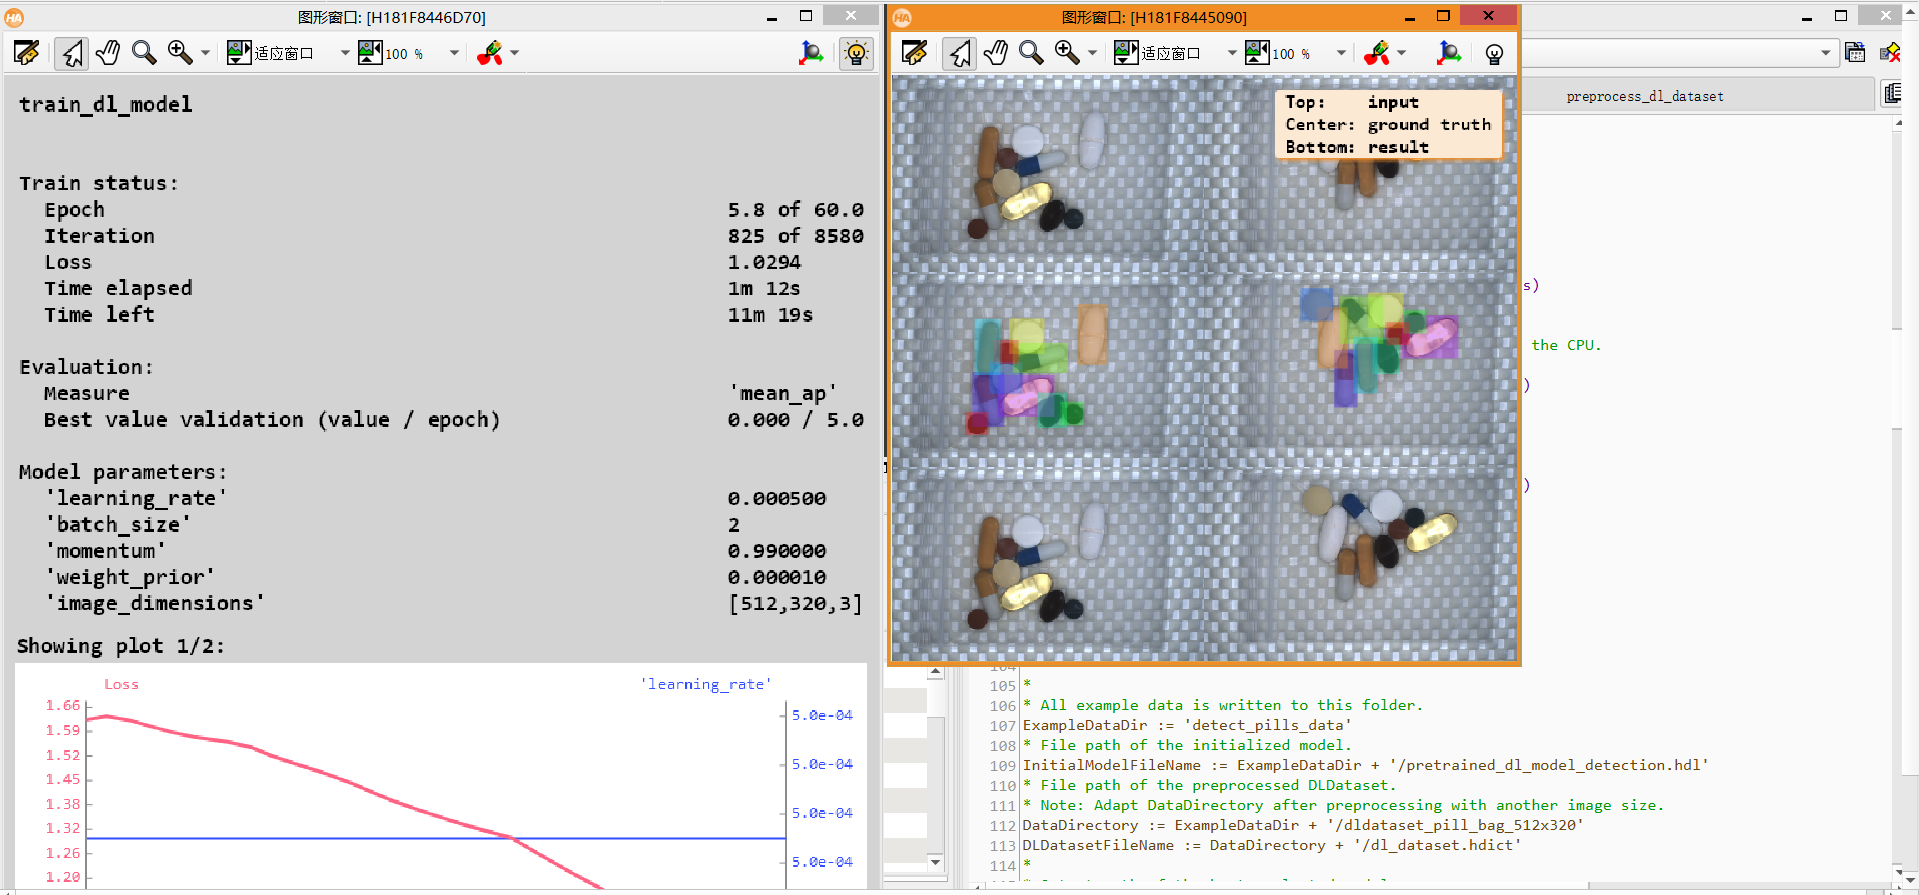Click the 'batch_size' parameter label

pyautogui.click(x=117, y=525)
